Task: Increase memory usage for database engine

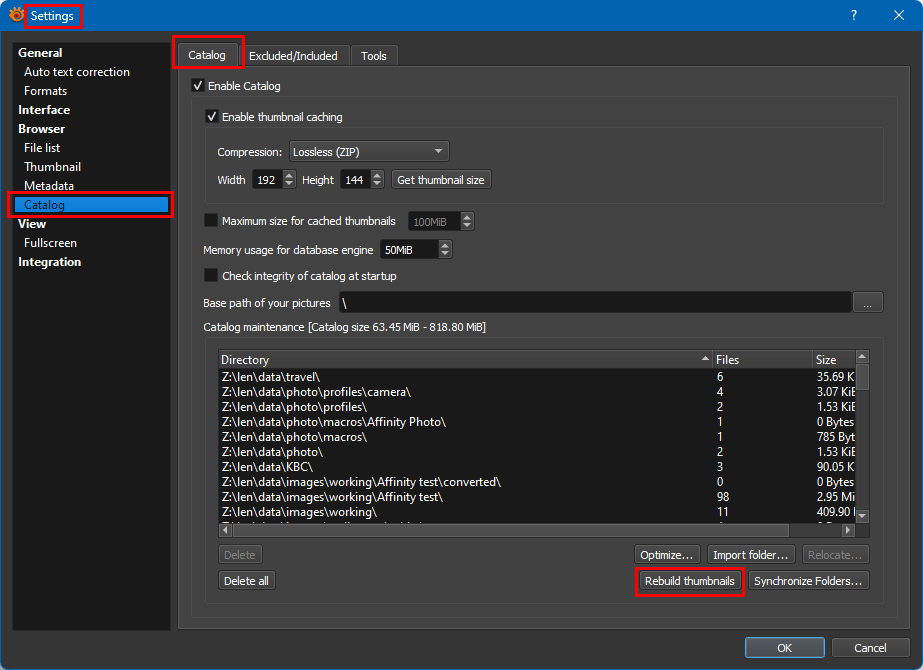Action: click(445, 245)
